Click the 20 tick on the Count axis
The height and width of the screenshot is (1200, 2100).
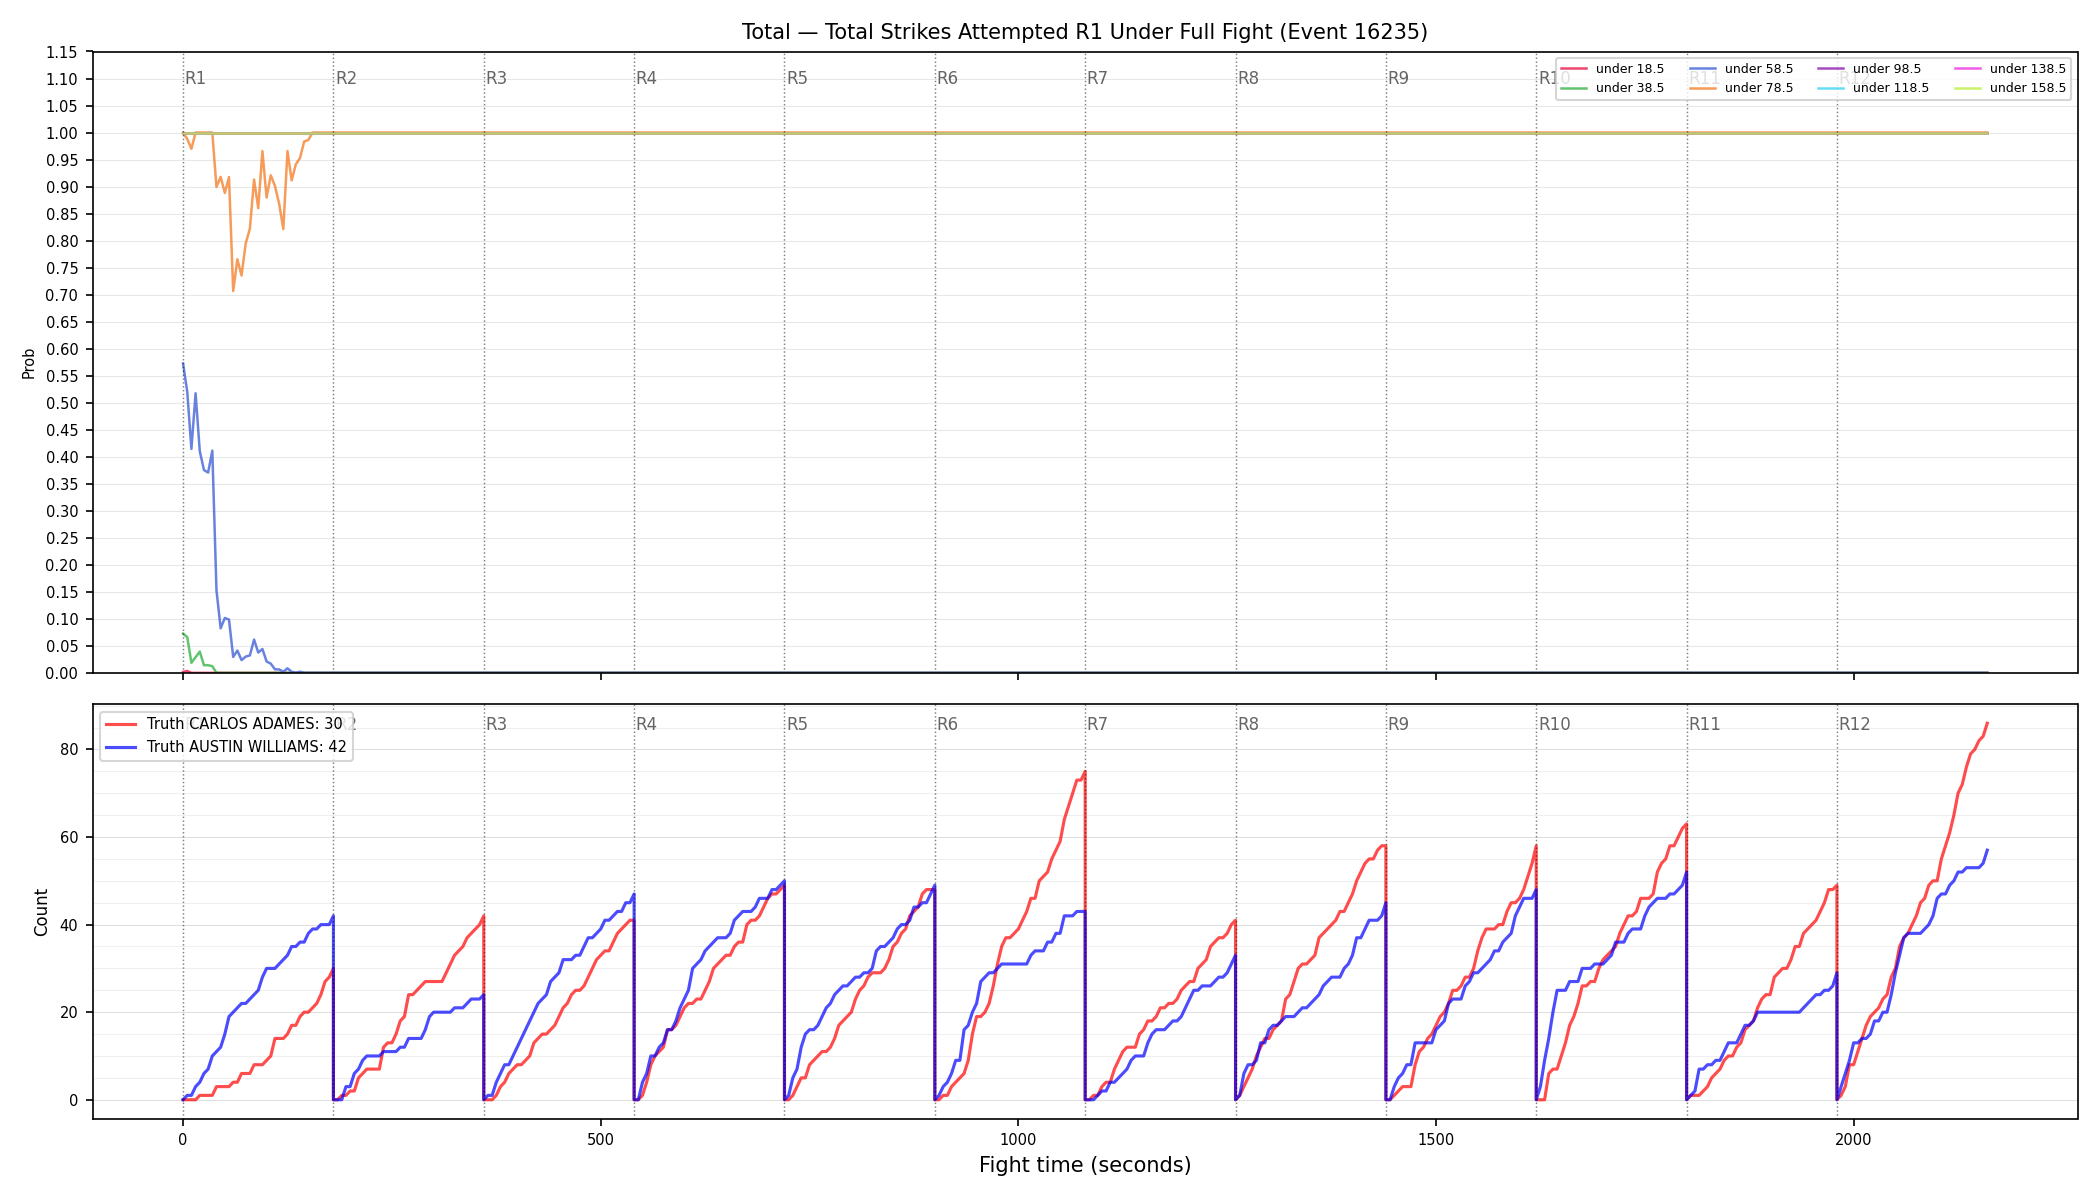point(69,1013)
